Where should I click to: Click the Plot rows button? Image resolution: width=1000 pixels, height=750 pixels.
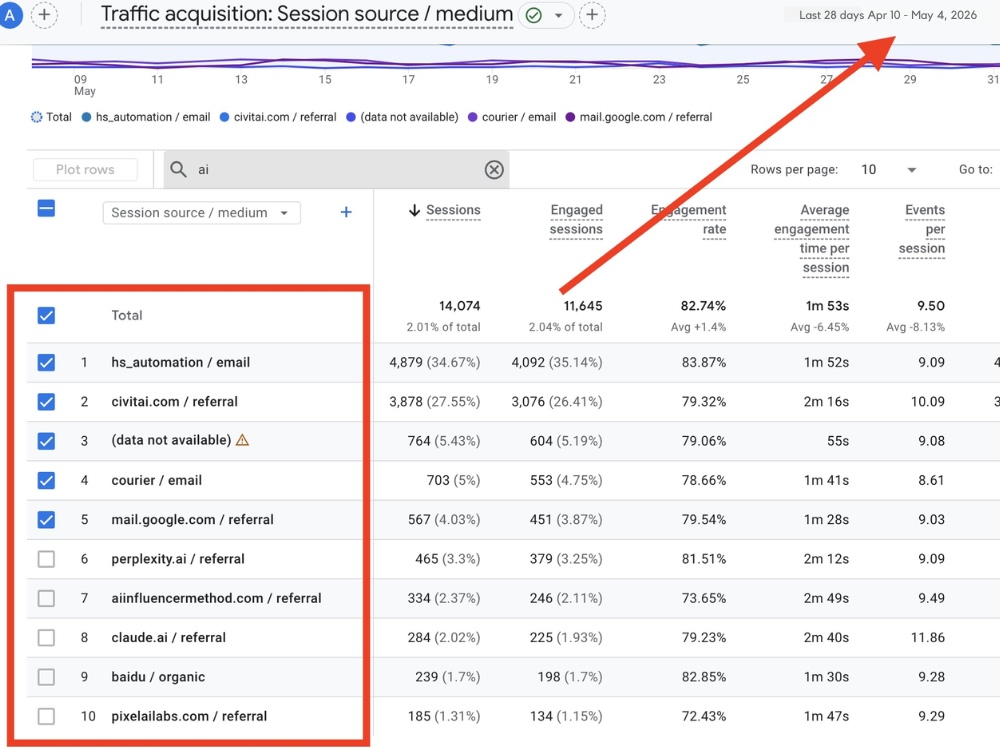coord(85,170)
